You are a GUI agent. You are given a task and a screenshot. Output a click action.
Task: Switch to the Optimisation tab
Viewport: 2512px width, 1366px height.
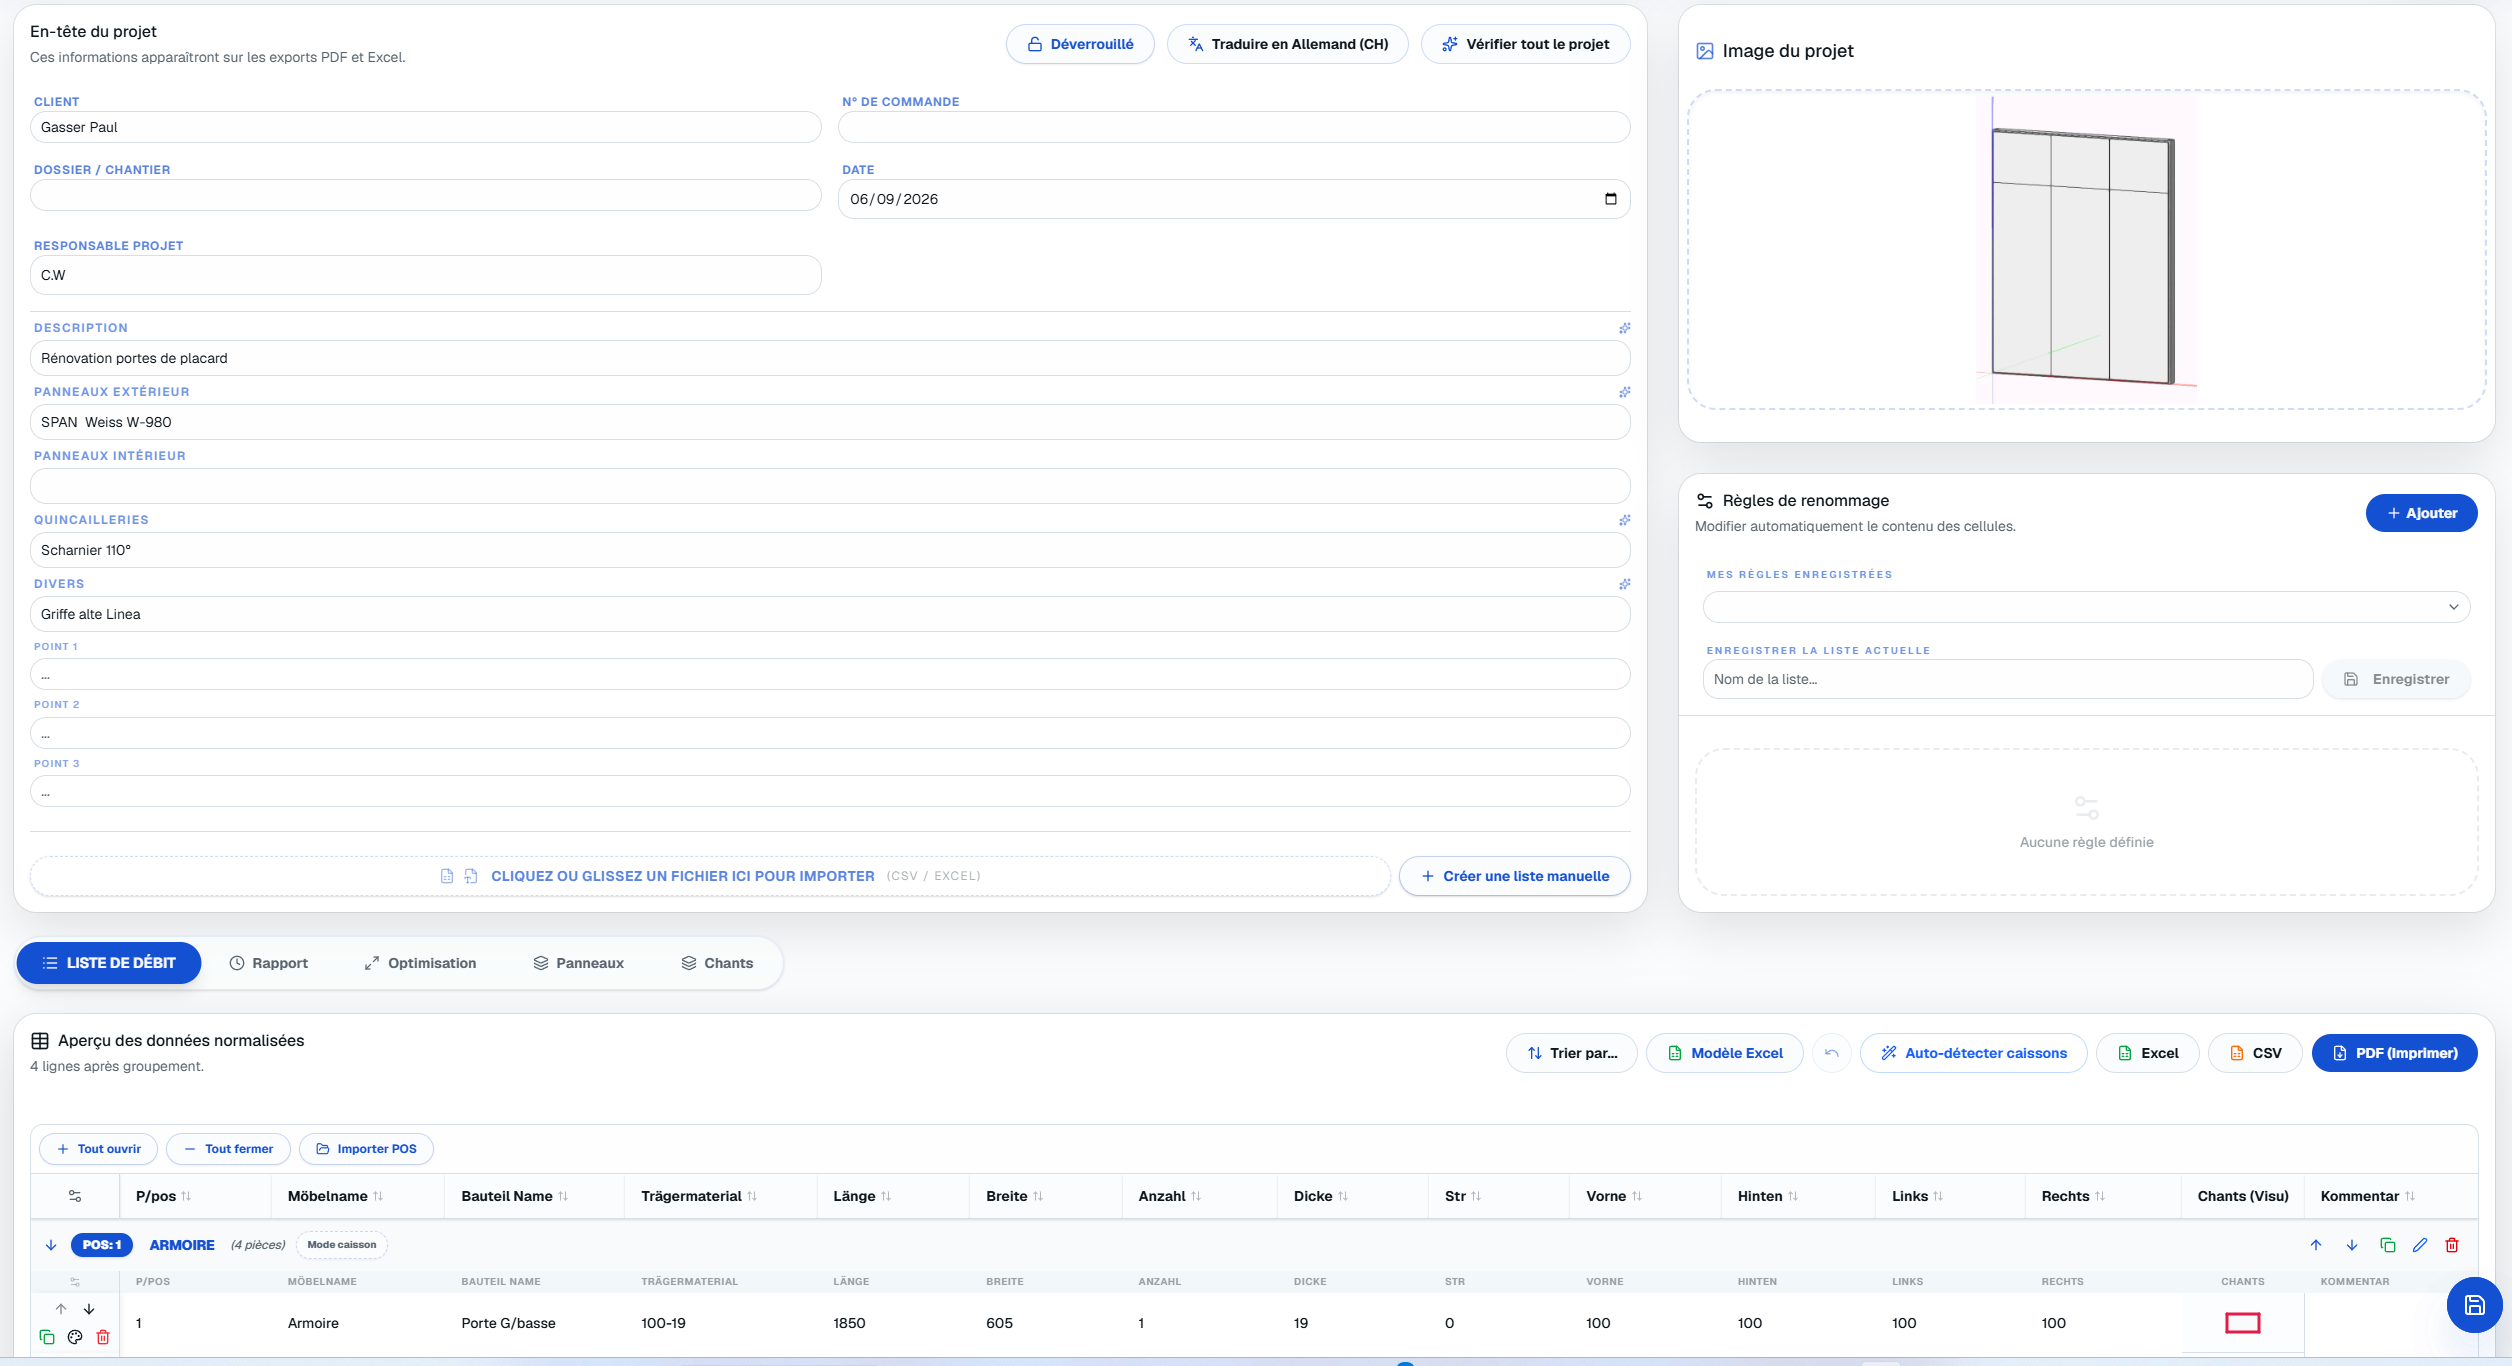pyautogui.click(x=420, y=963)
